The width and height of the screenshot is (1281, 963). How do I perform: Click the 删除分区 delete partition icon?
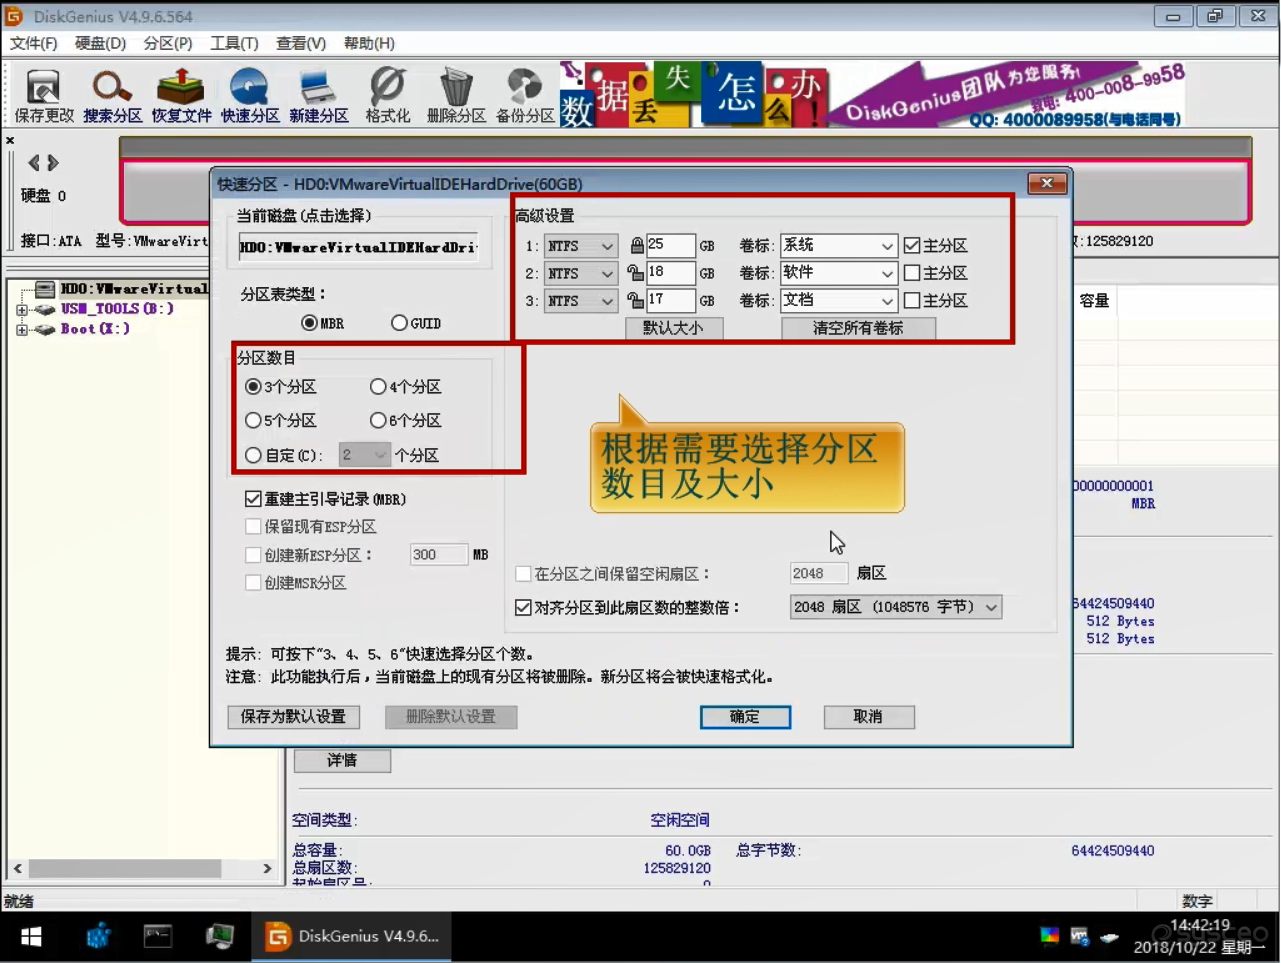tap(456, 95)
